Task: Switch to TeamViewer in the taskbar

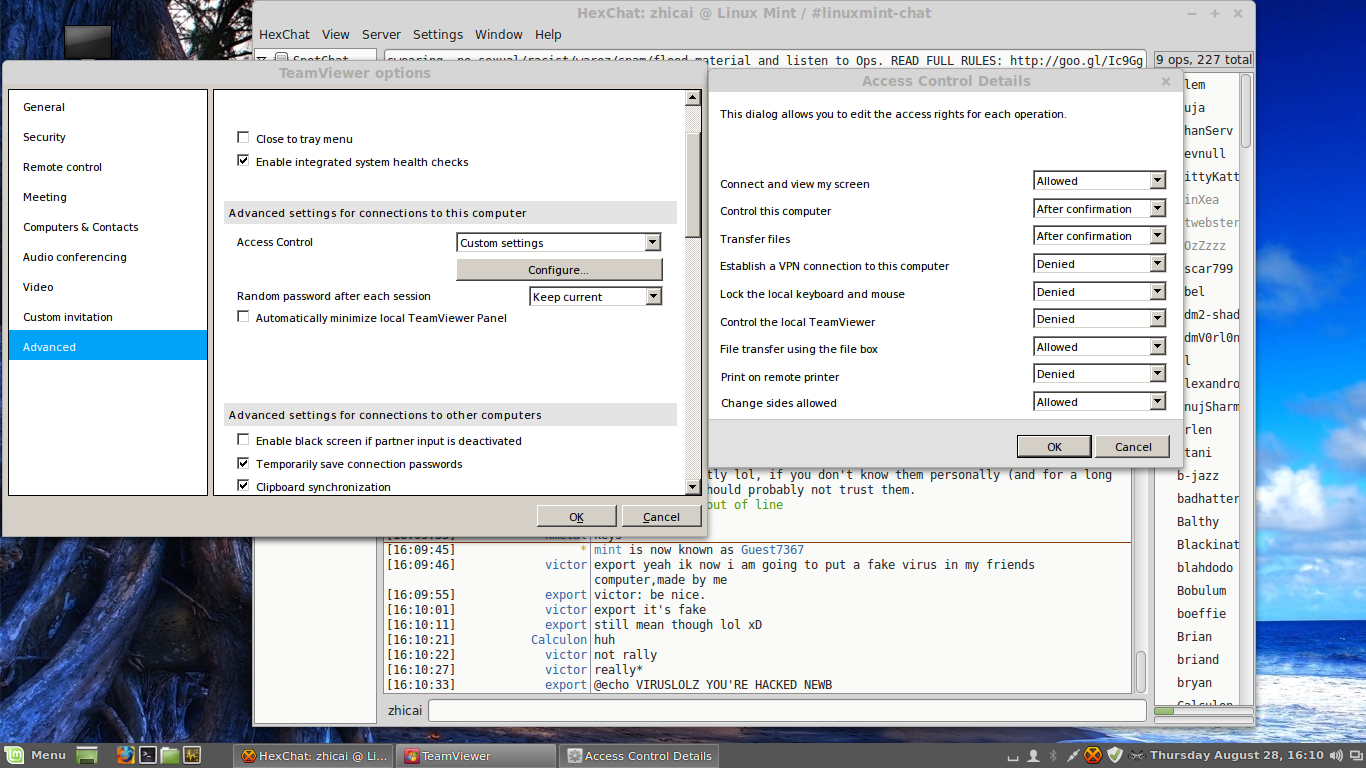Action: click(x=476, y=756)
